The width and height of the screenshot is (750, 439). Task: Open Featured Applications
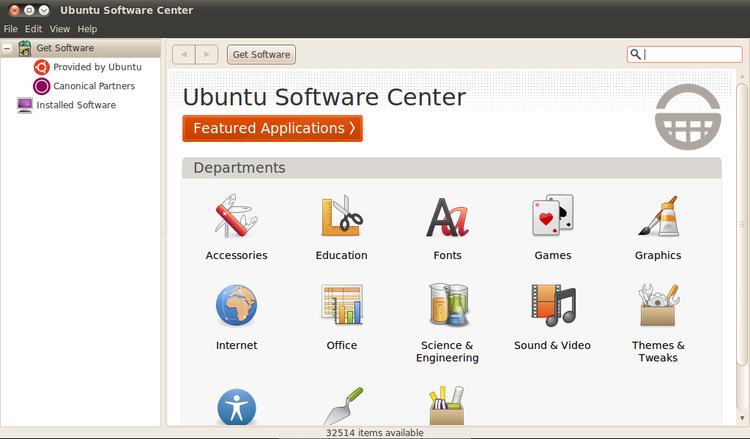tap(273, 128)
